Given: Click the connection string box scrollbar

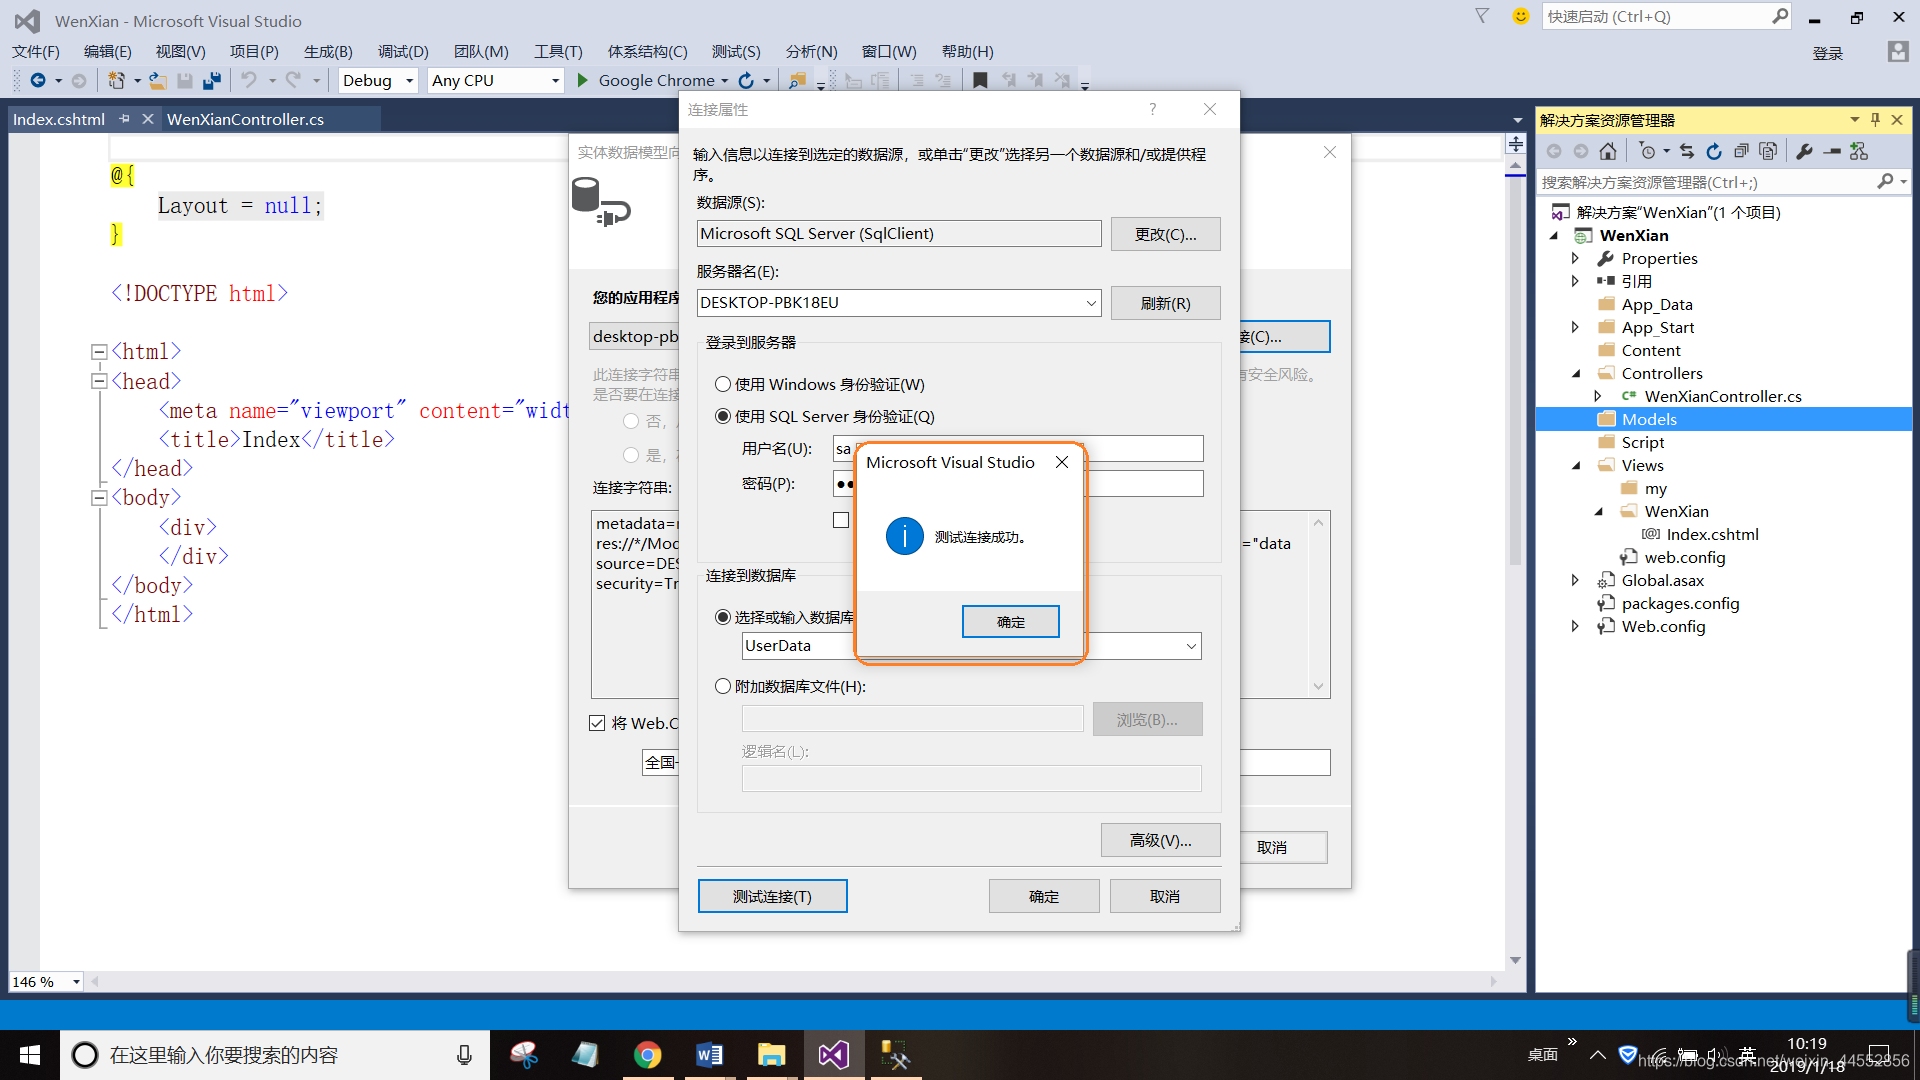Looking at the screenshot, I should tap(1318, 604).
